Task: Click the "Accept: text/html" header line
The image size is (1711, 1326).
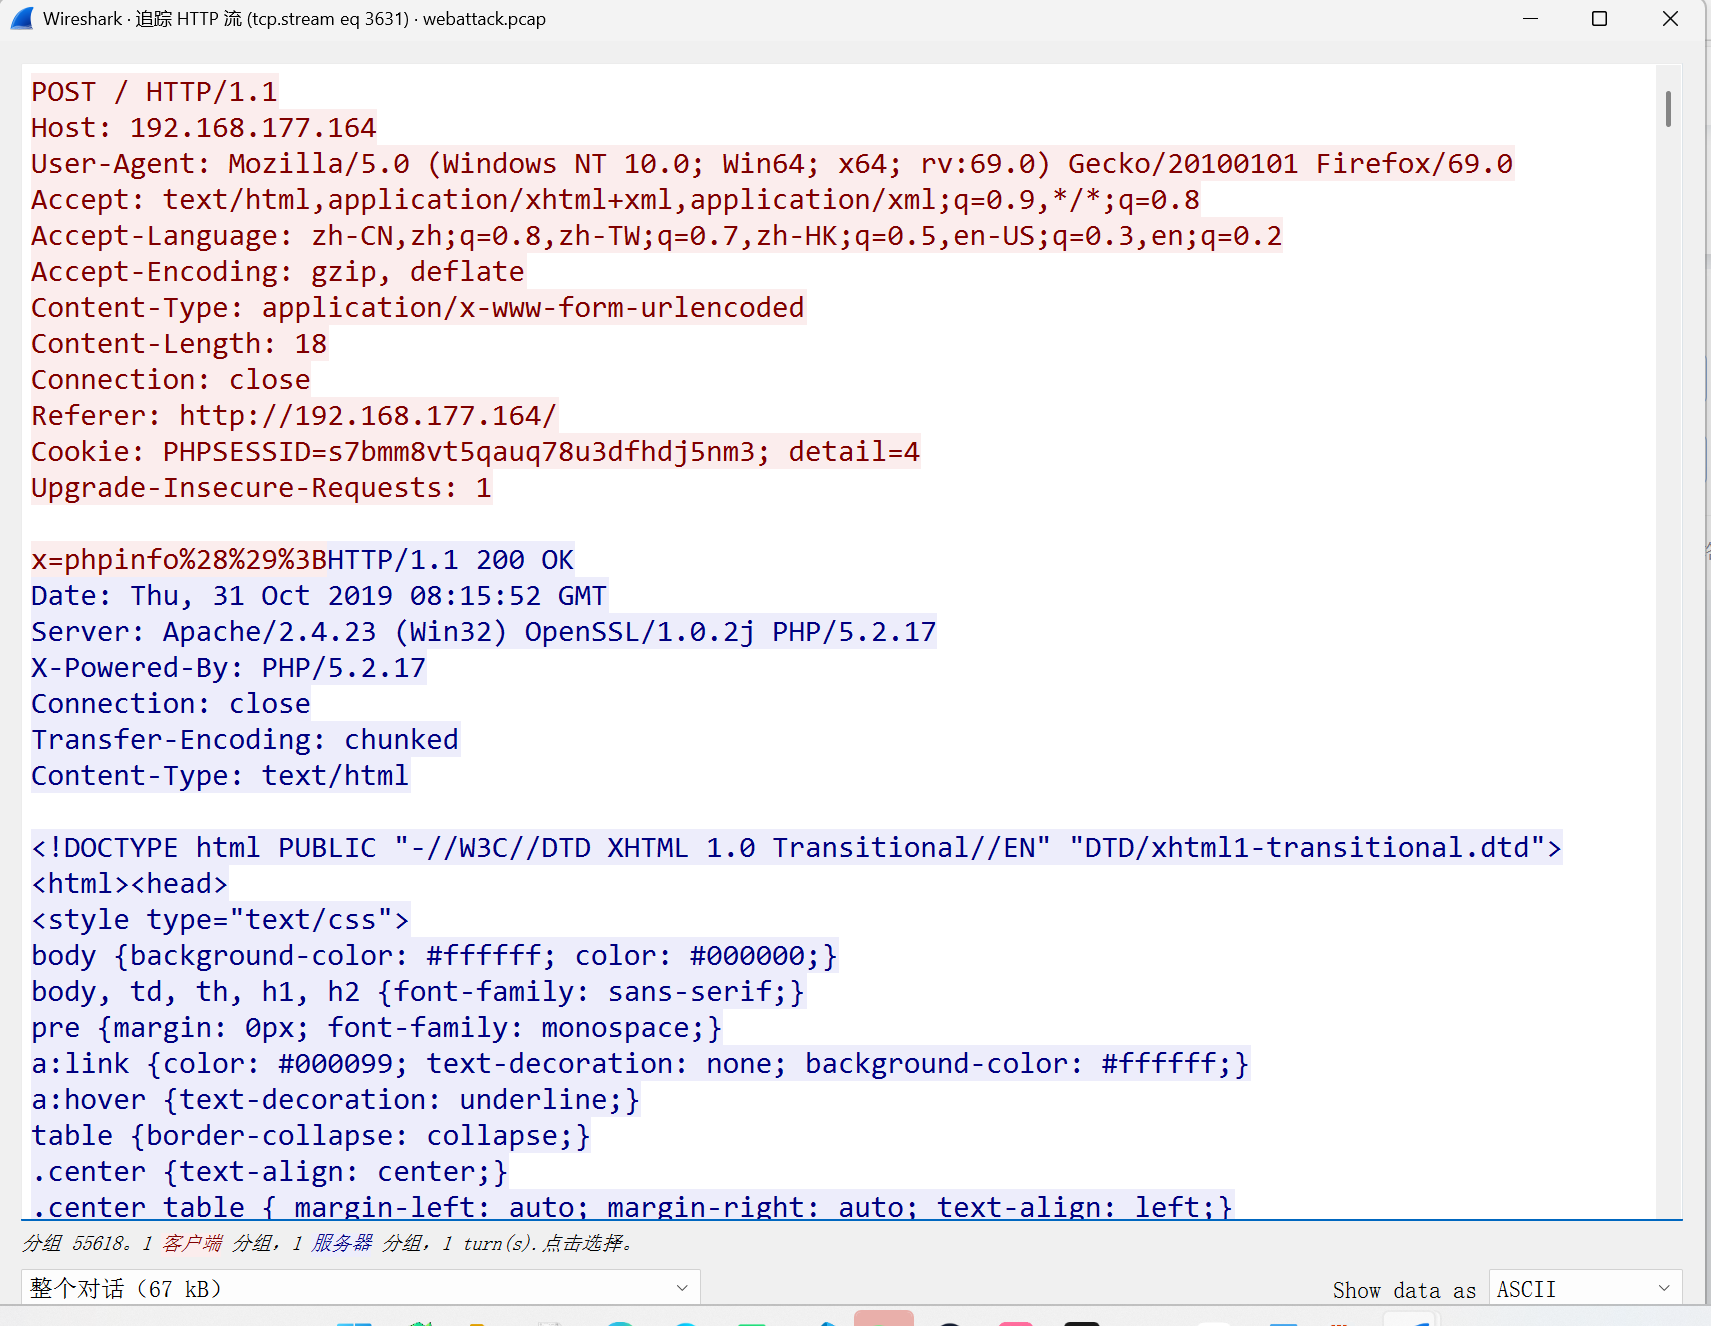Action: pos(615,200)
